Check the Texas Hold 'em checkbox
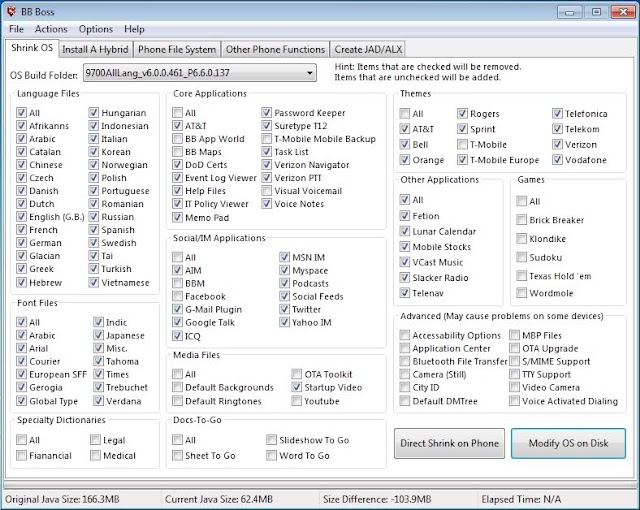The width and height of the screenshot is (640, 510). pos(521,276)
